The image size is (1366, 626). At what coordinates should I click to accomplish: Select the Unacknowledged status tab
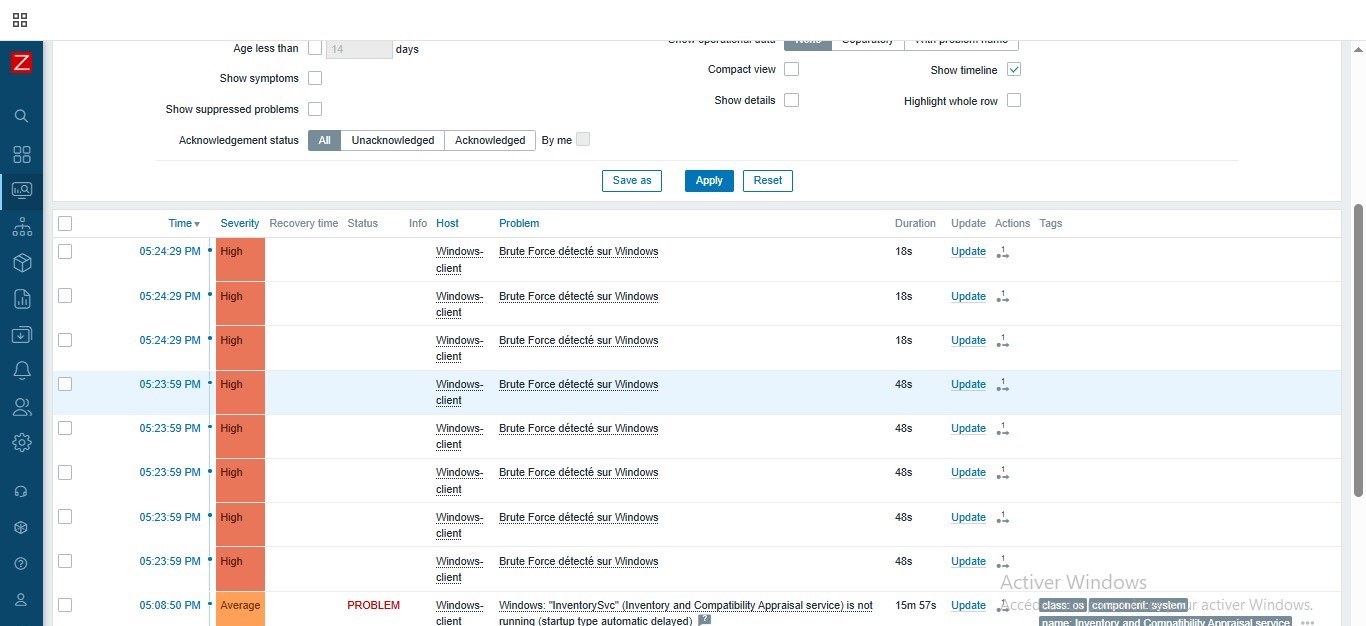(x=393, y=140)
